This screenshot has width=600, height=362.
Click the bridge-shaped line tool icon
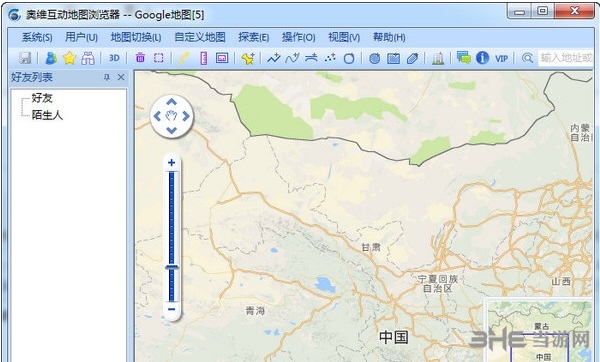(311, 58)
